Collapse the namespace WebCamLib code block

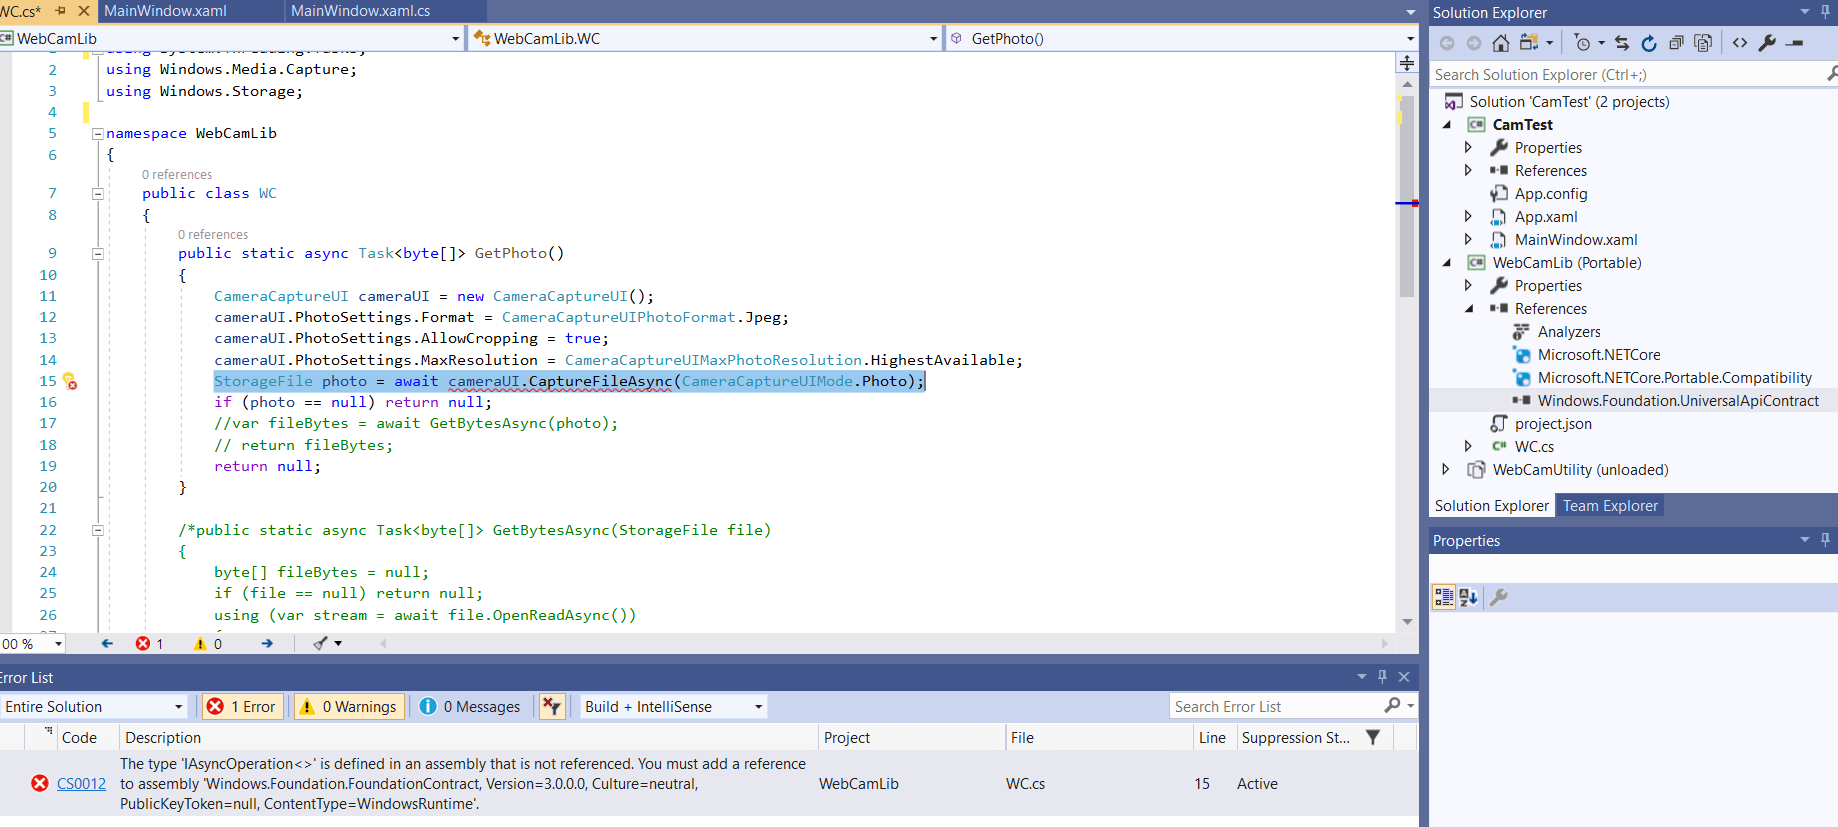(x=98, y=134)
